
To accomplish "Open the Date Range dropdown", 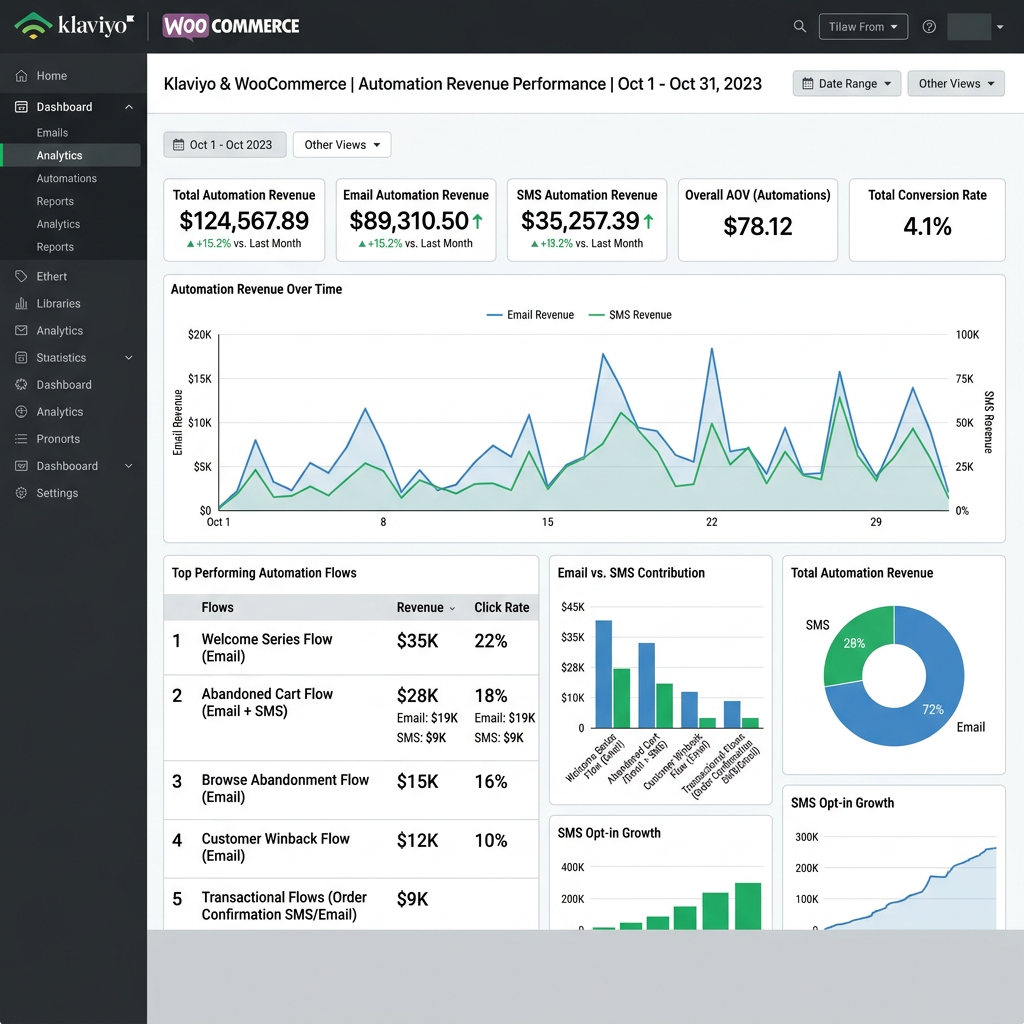I will click(x=846, y=84).
